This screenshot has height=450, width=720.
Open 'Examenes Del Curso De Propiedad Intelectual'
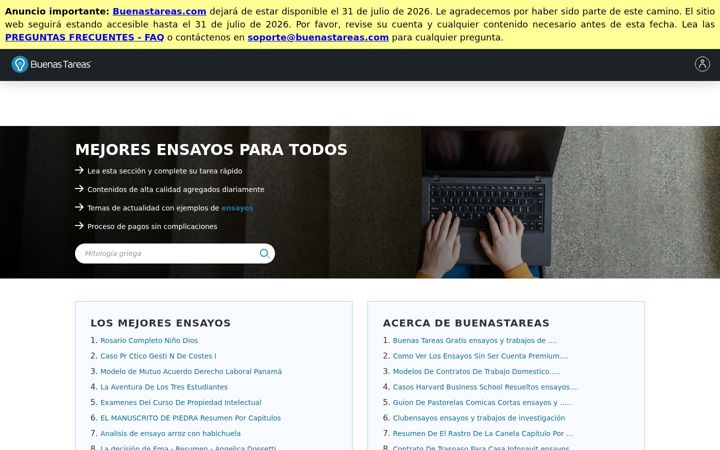click(181, 403)
